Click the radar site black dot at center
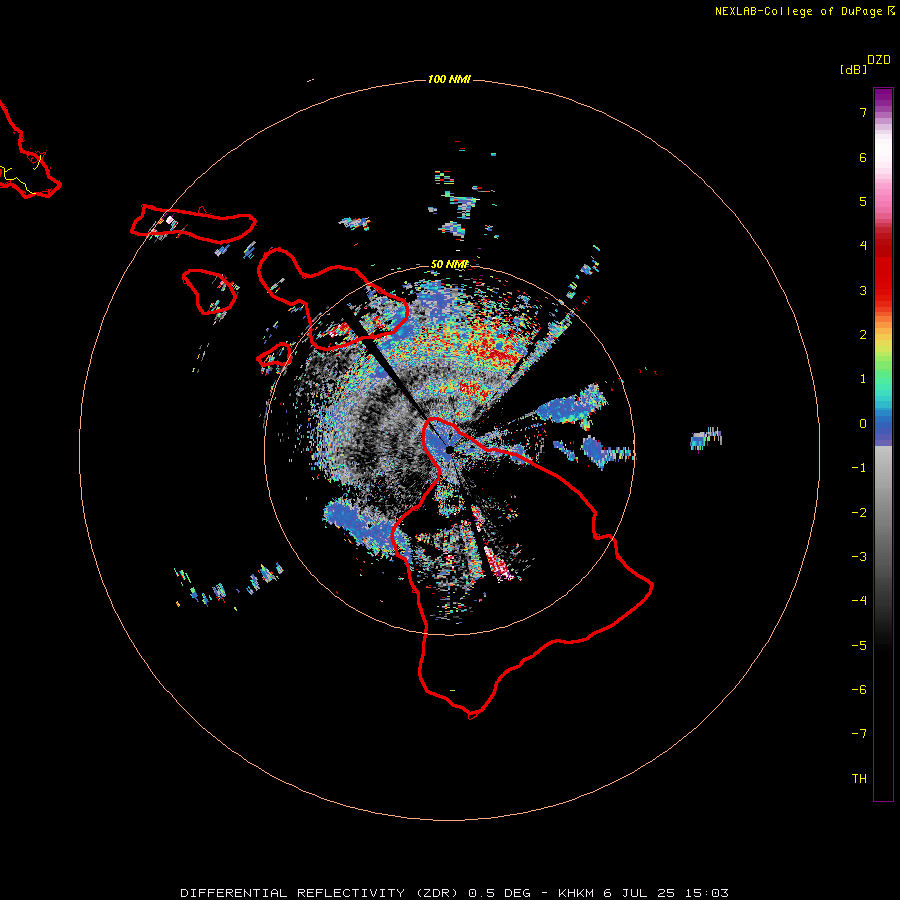Viewport: 900px width, 900px height. pyautogui.click(x=449, y=450)
